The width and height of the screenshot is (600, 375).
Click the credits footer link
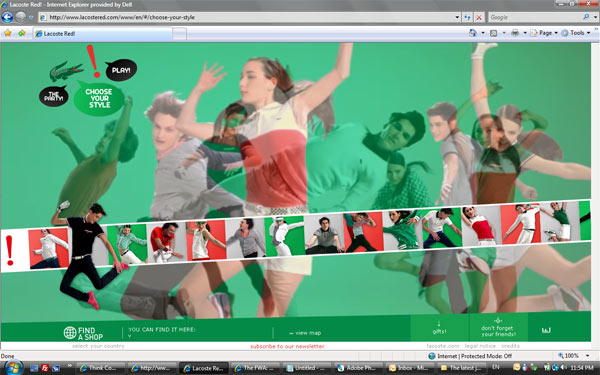(510, 346)
